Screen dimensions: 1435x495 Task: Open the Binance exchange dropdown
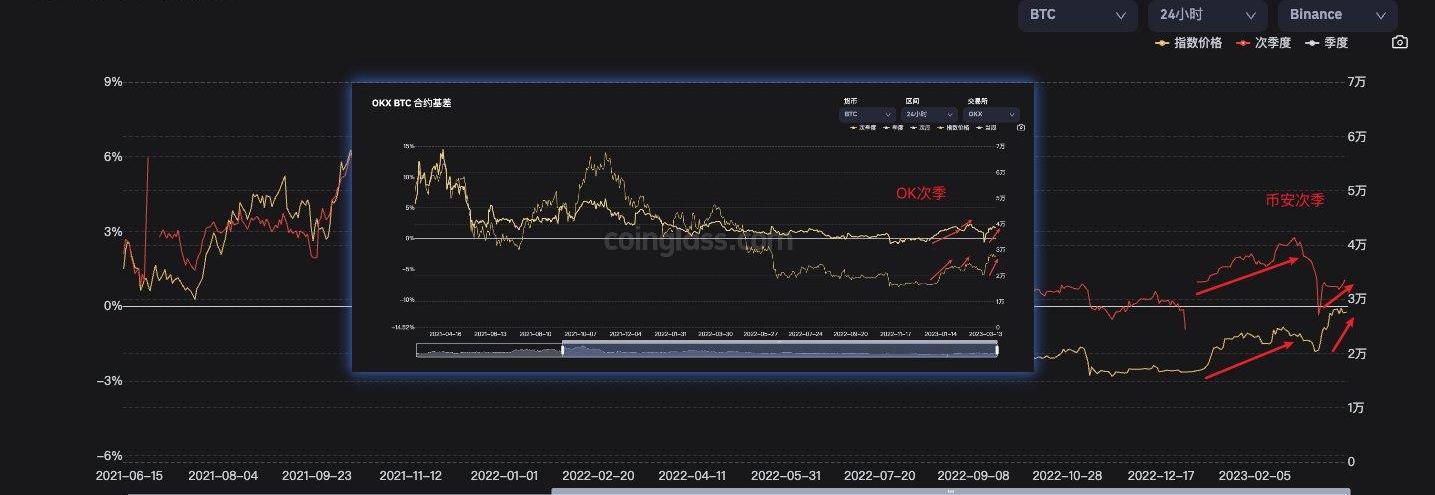pyautogui.click(x=1337, y=15)
